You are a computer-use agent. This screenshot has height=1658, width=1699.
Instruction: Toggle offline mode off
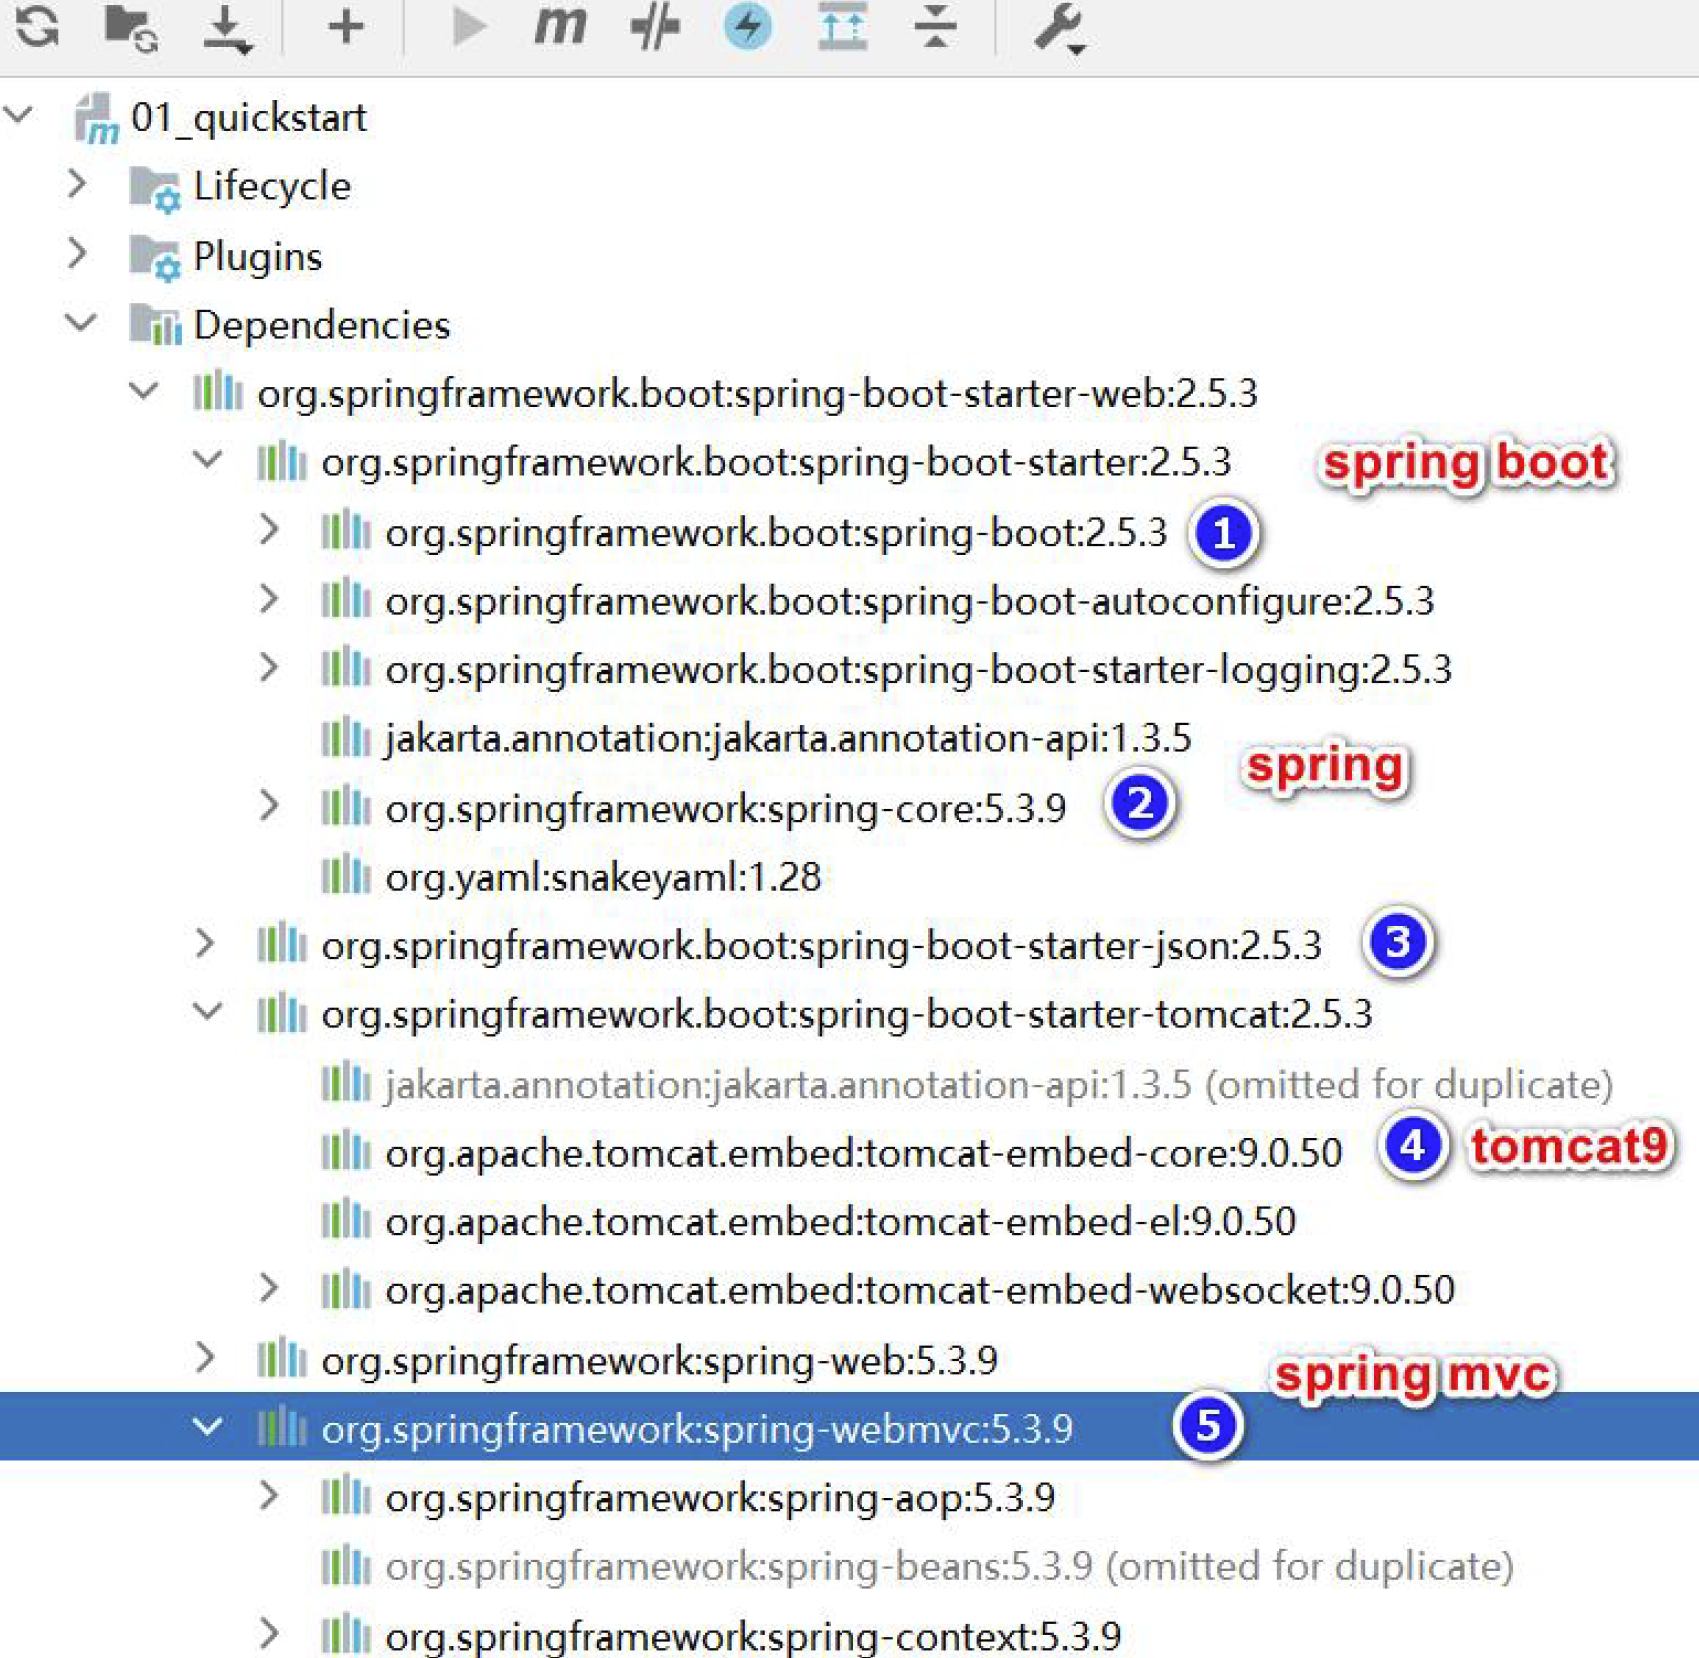click(748, 28)
